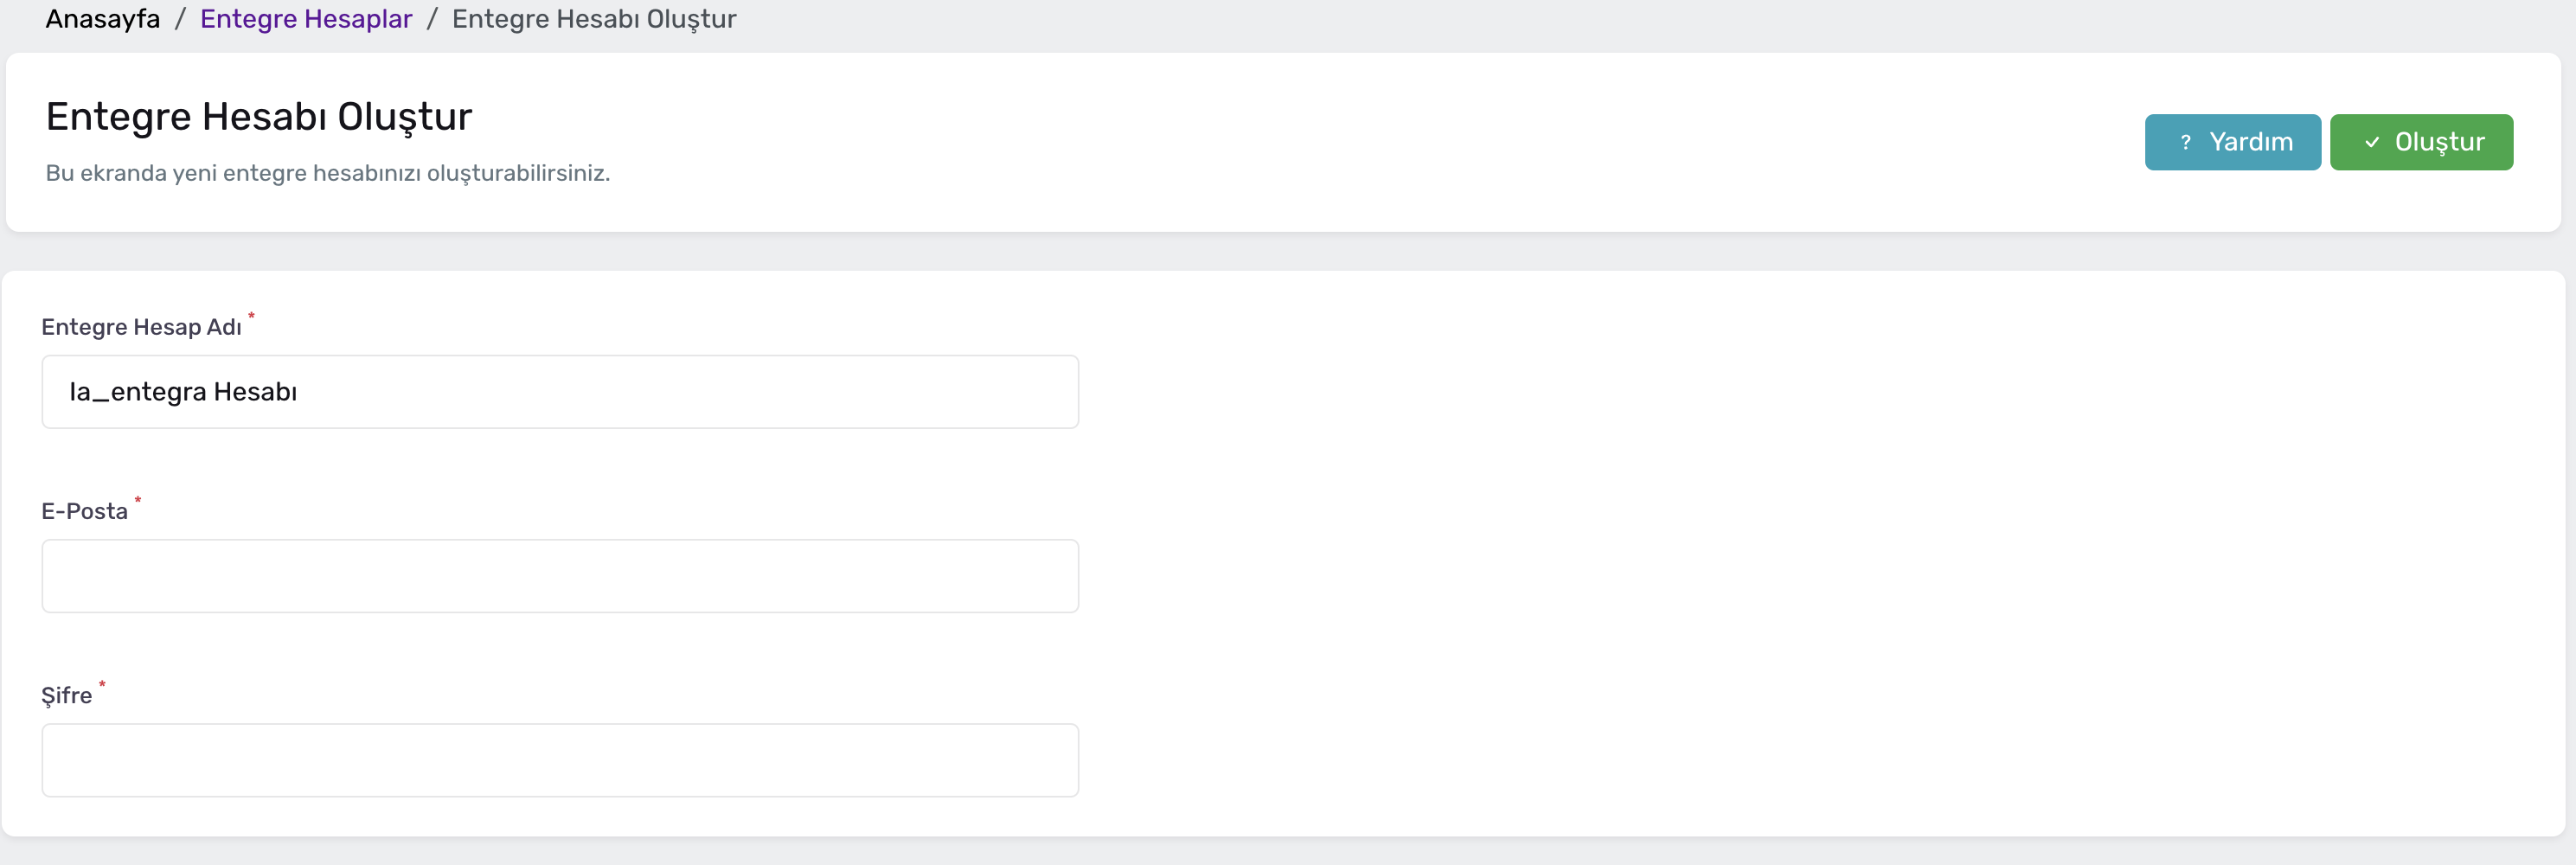Click the red asterisk after Entegre Hesap Adı
The width and height of the screenshot is (2576, 865).
(x=252, y=317)
